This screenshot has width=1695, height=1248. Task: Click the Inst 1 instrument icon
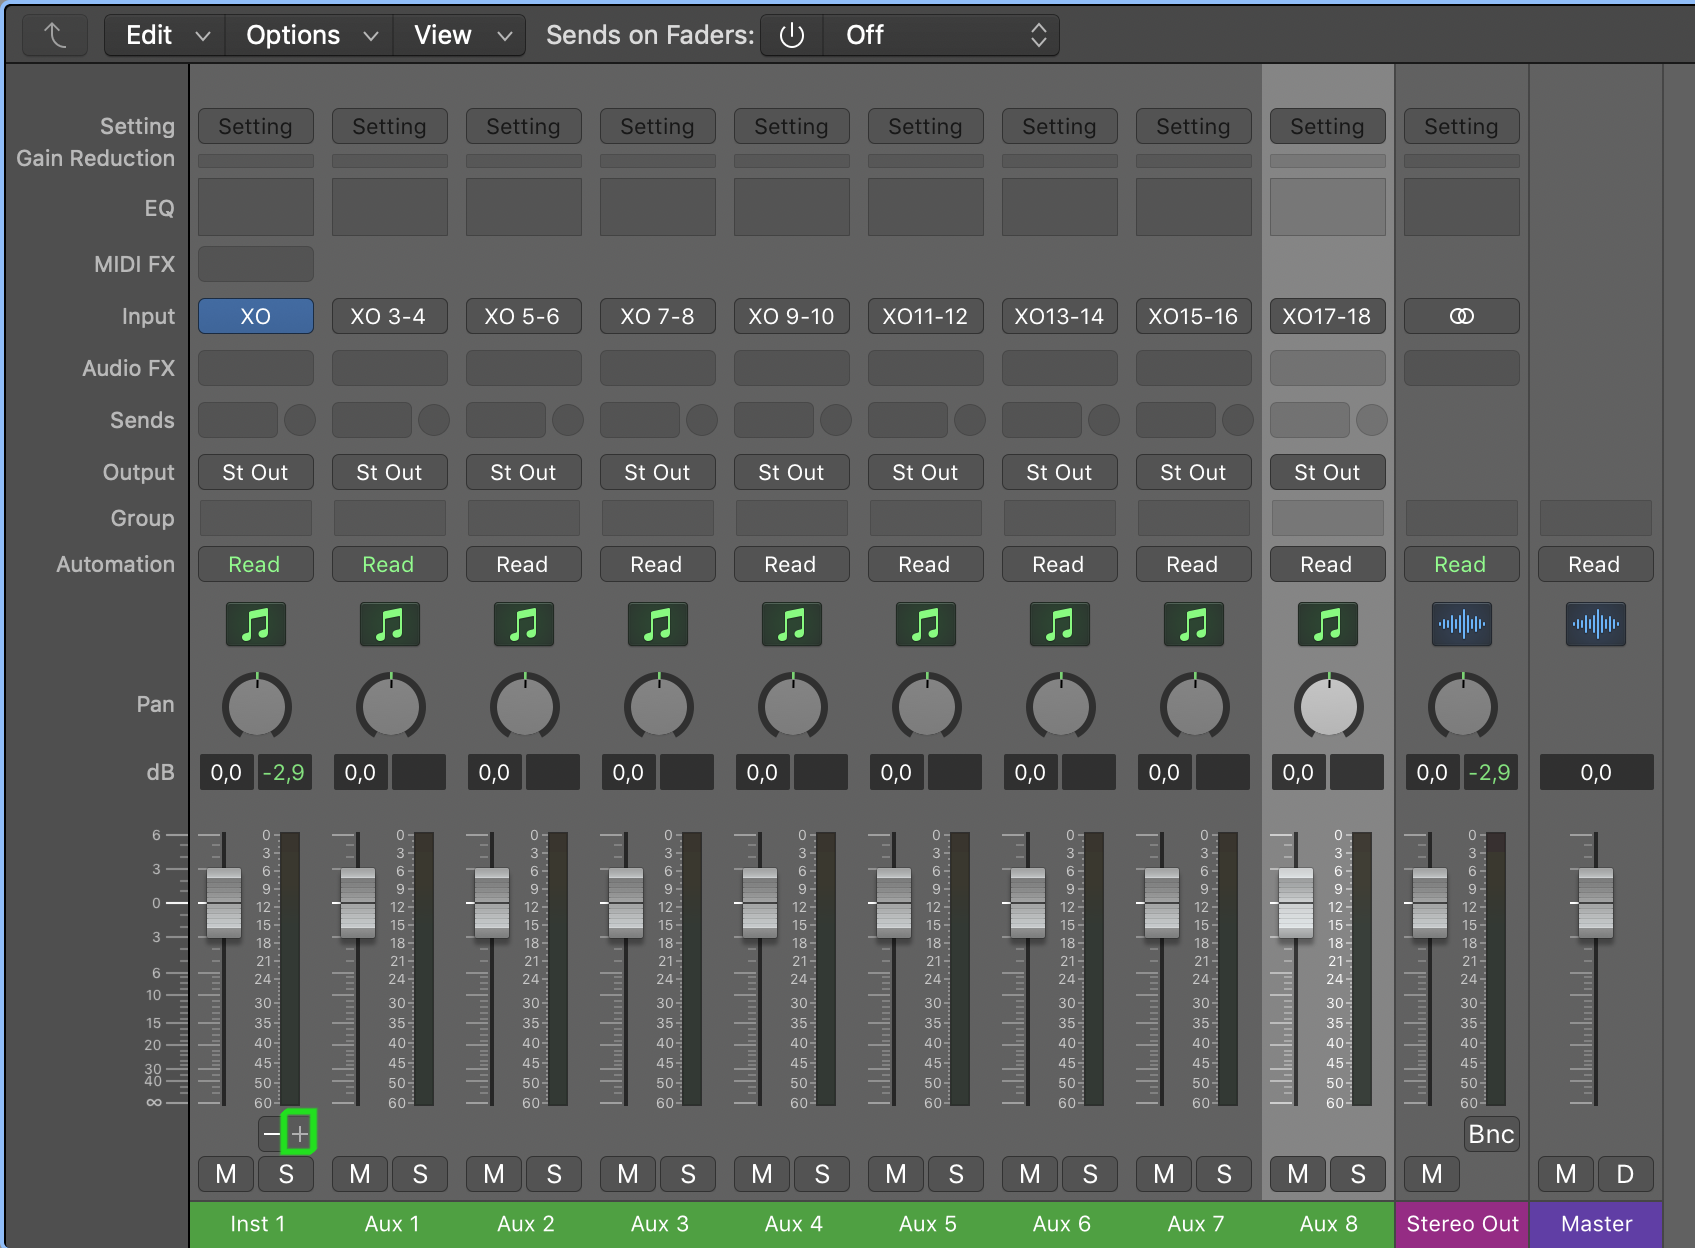(x=256, y=624)
